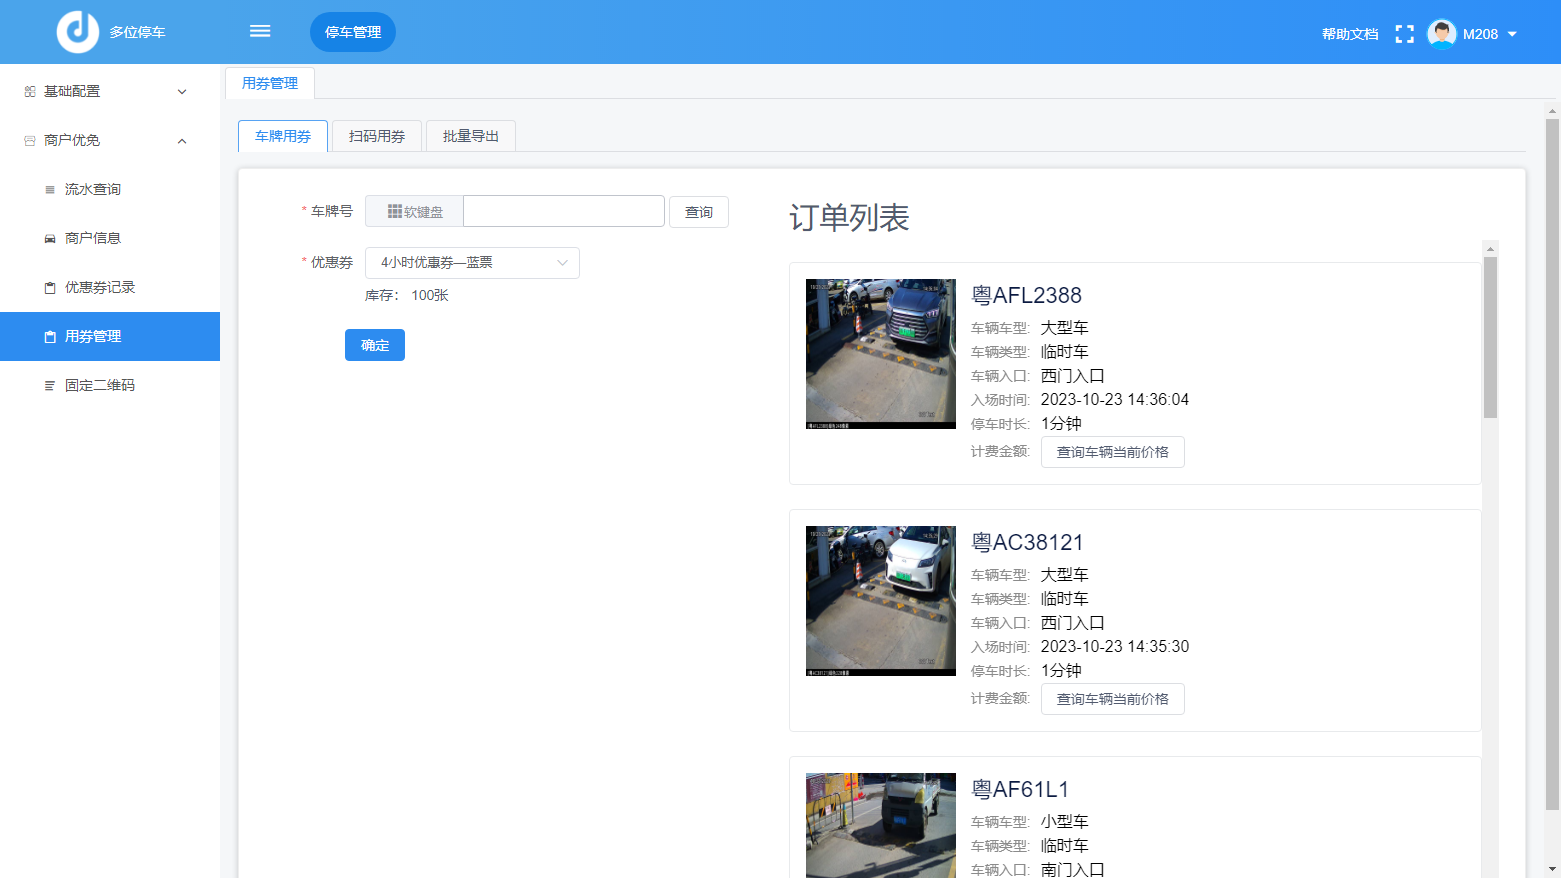This screenshot has width=1561, height=878.
Task: Open 固定二维码 in the sidebar
Action: point(110,385)
